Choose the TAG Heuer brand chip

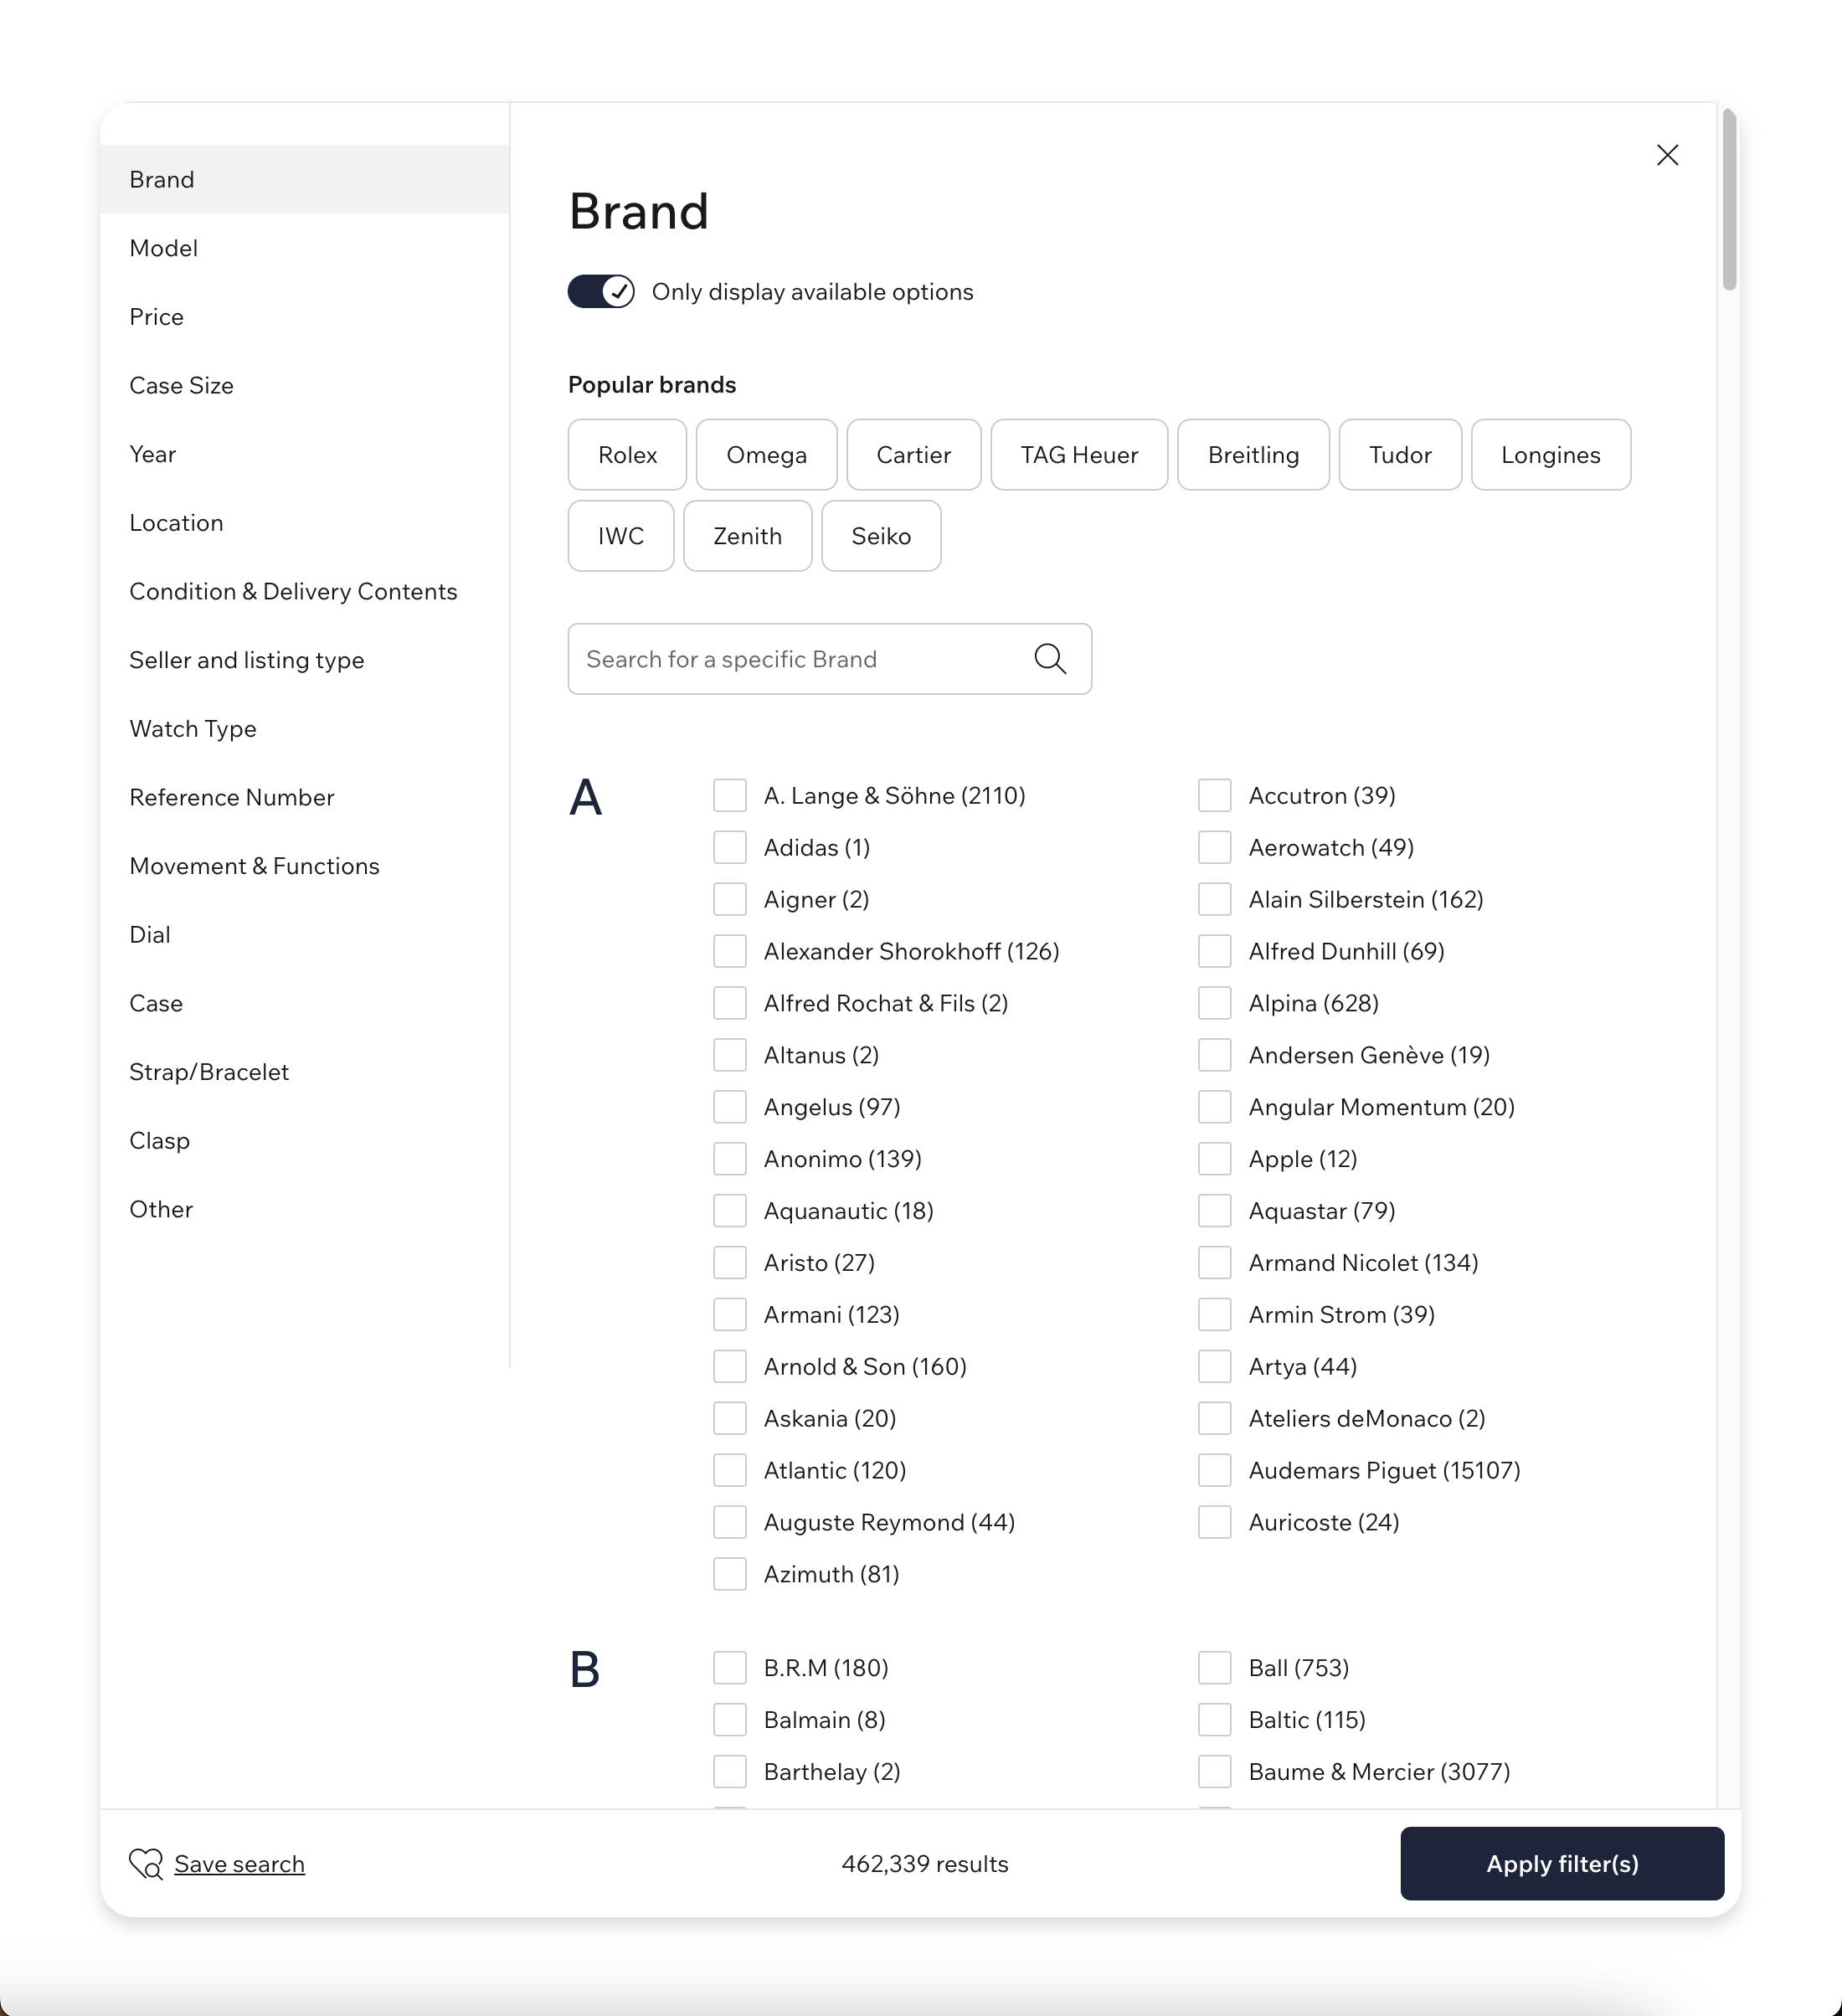tap(1078, 454)
